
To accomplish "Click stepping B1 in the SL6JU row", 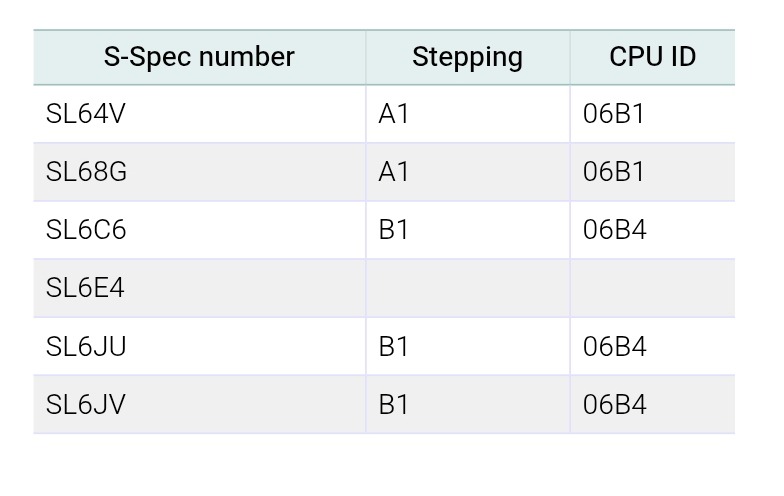I will 394,346.
